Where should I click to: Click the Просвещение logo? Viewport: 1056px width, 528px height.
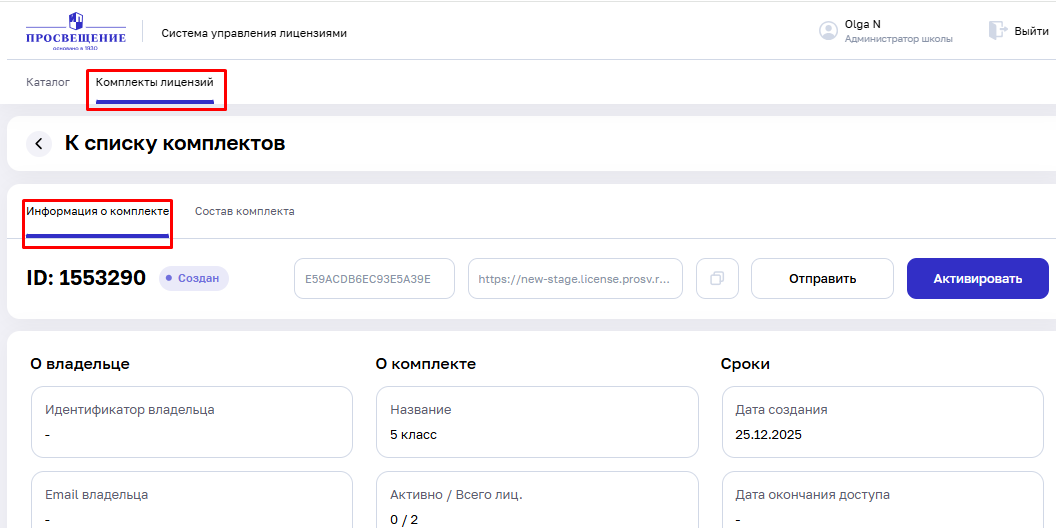76,32
